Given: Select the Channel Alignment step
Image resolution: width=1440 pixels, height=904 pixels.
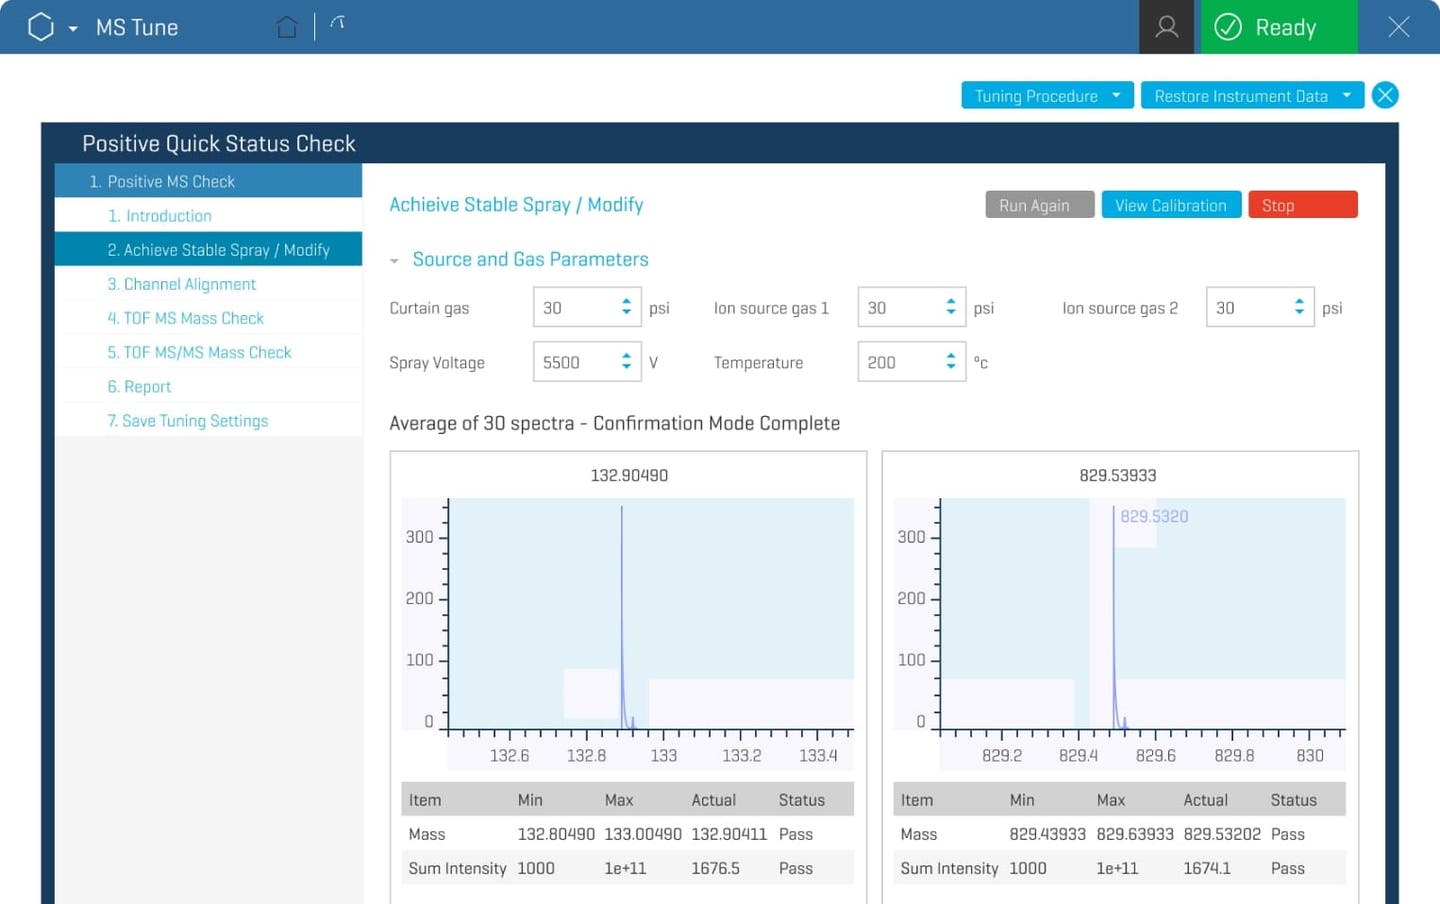Looking at the screenshot, I should click(182, 284).
